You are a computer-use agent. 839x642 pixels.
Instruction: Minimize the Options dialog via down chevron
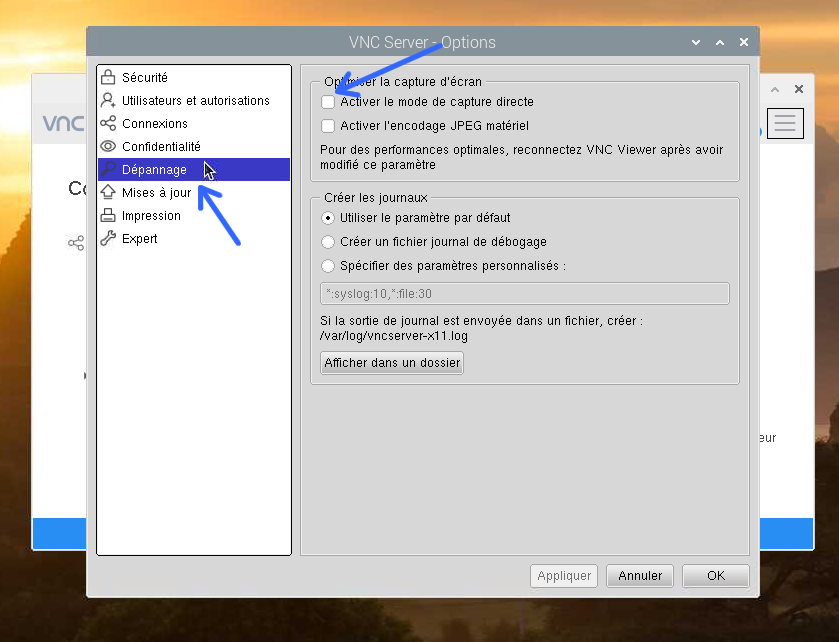696,42
